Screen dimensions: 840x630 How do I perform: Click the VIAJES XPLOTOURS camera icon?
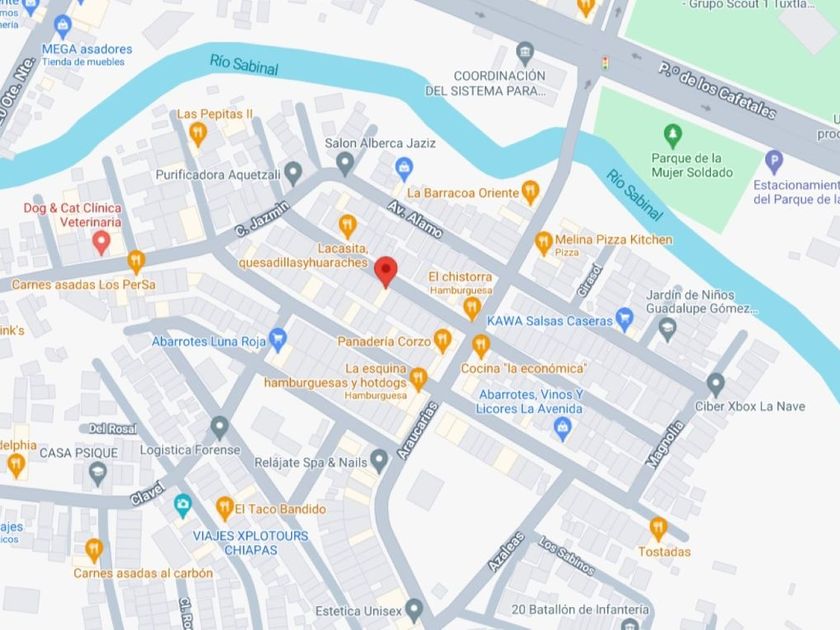tap(183, 506)
